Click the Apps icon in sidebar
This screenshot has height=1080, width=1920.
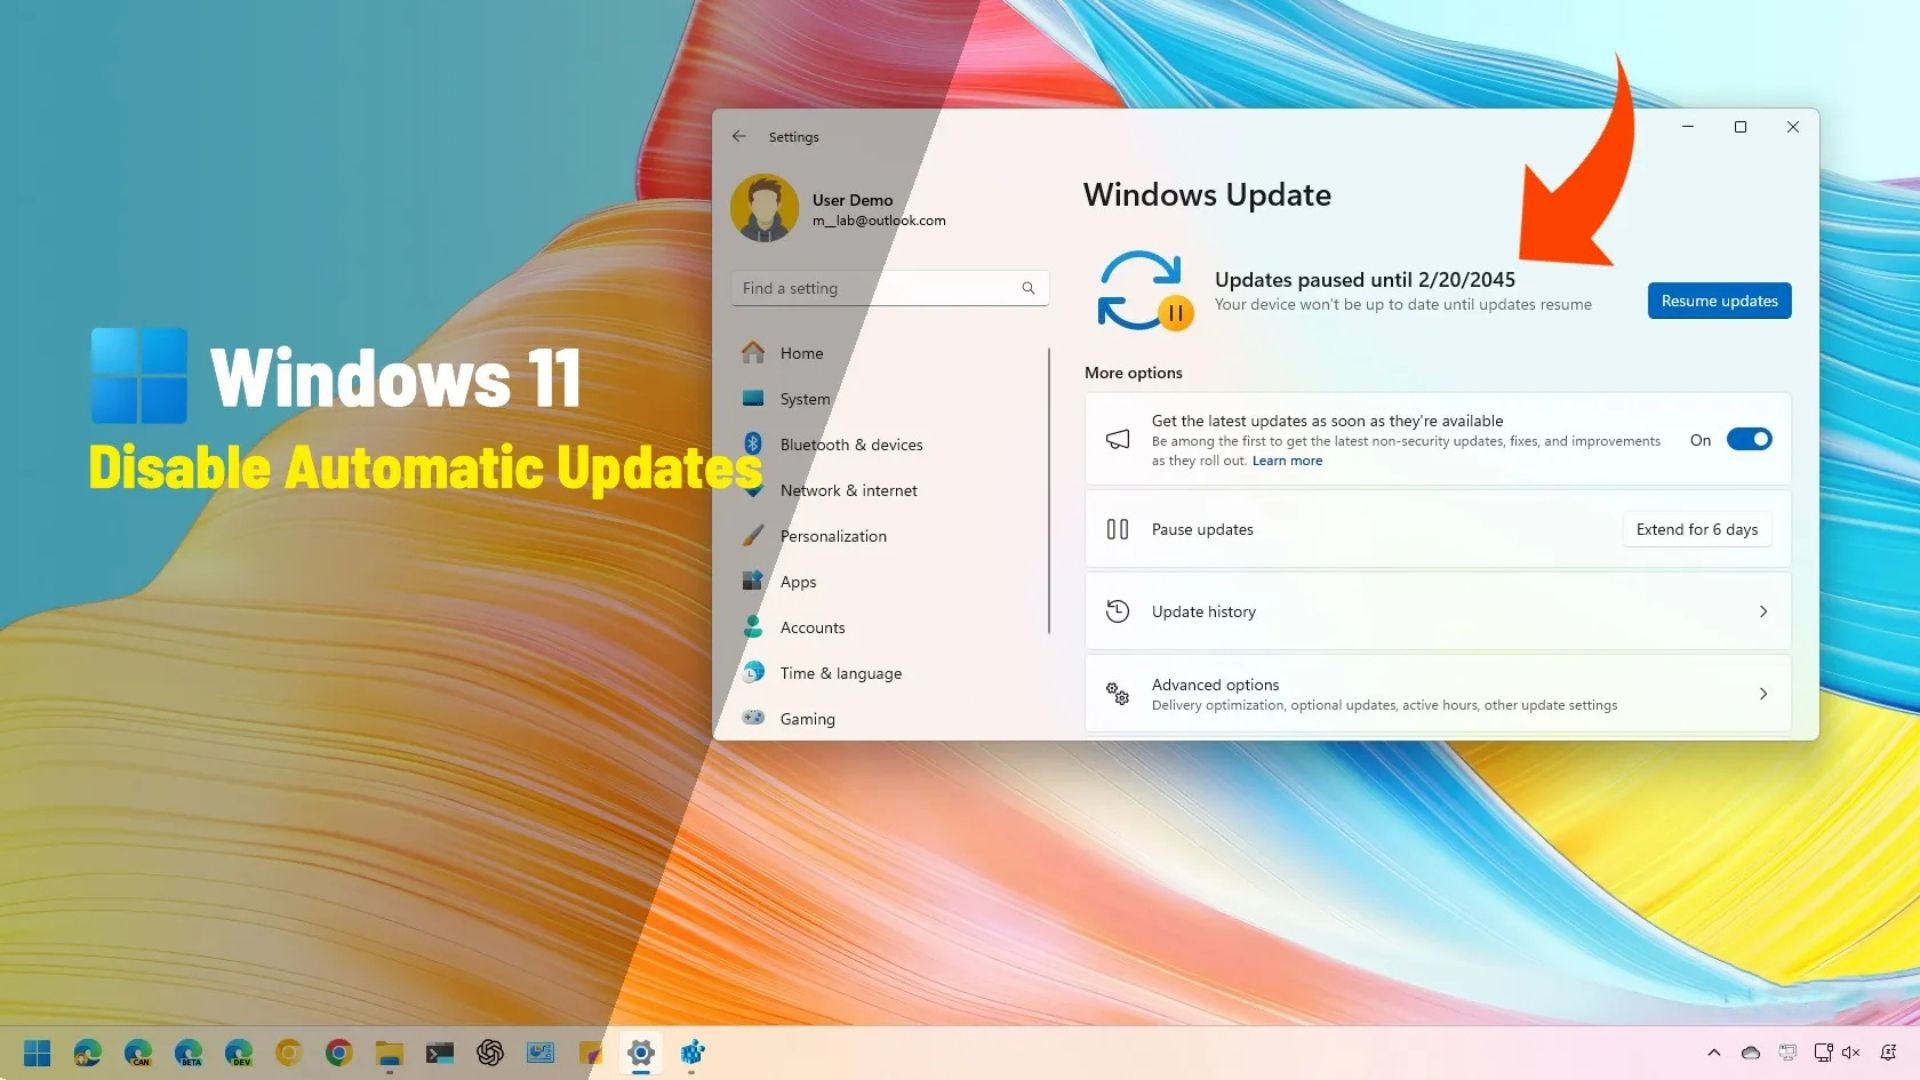pos(753,580)
